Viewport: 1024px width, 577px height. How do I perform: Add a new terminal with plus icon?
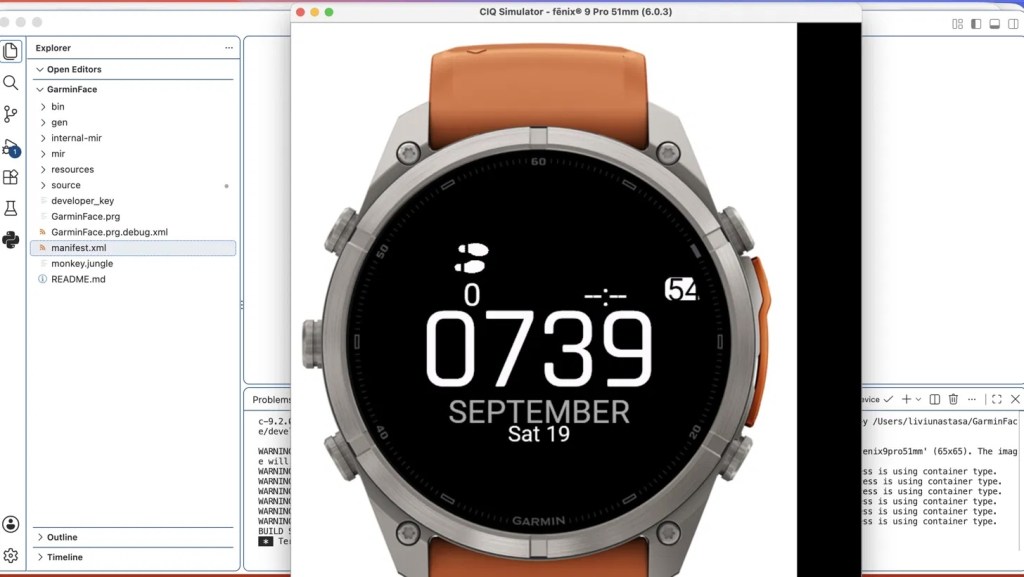(x=906, y=399)
